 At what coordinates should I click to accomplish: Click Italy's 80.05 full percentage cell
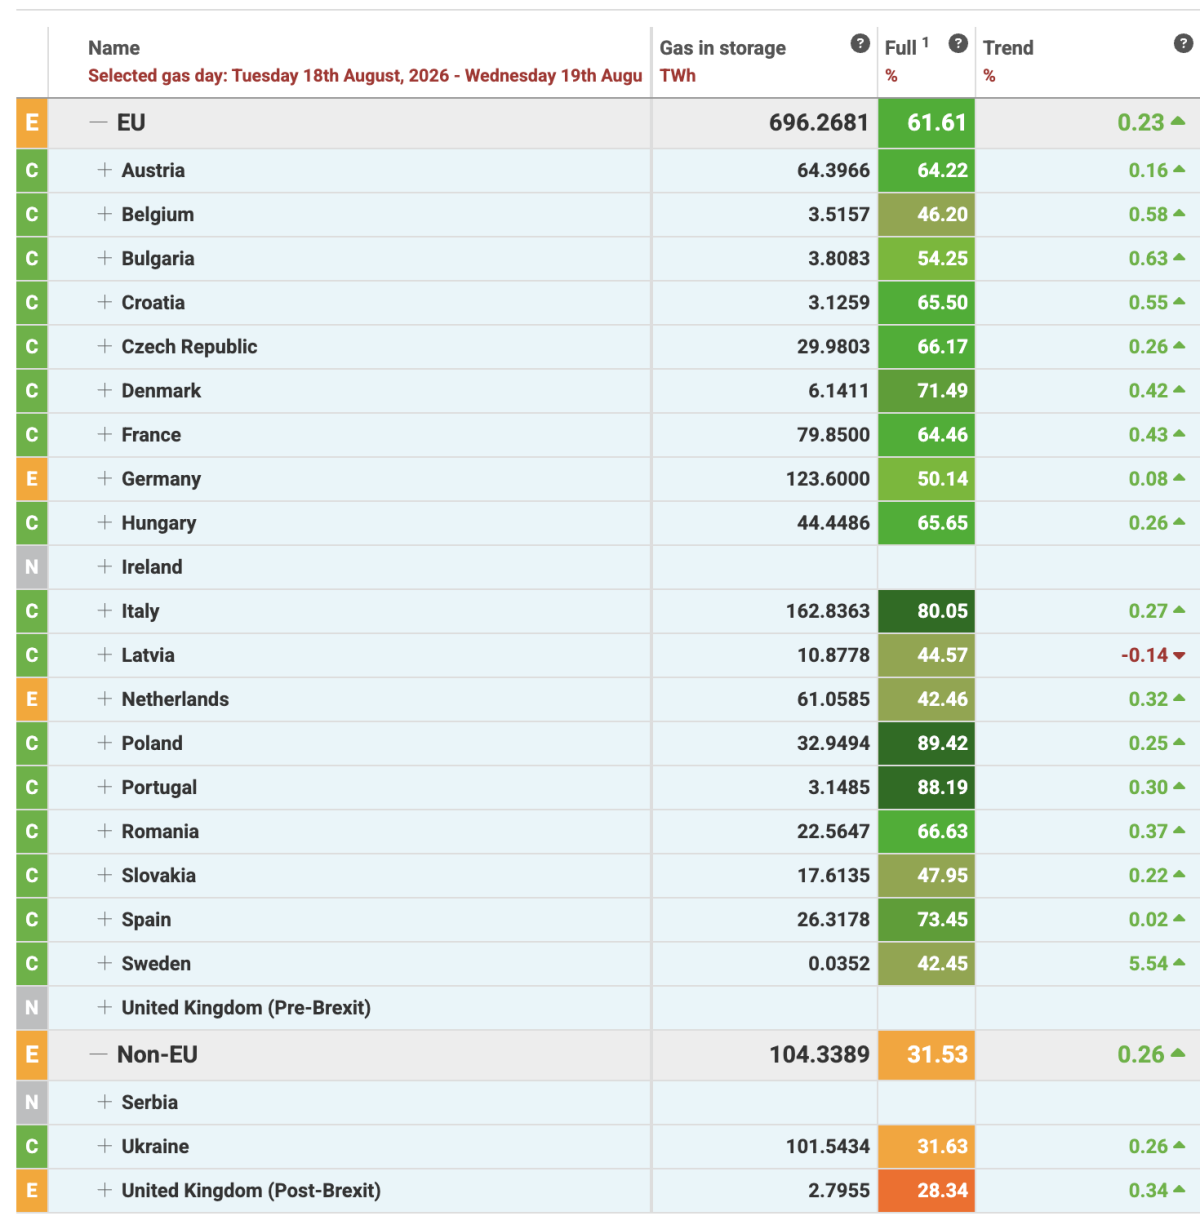coord(927,611)
